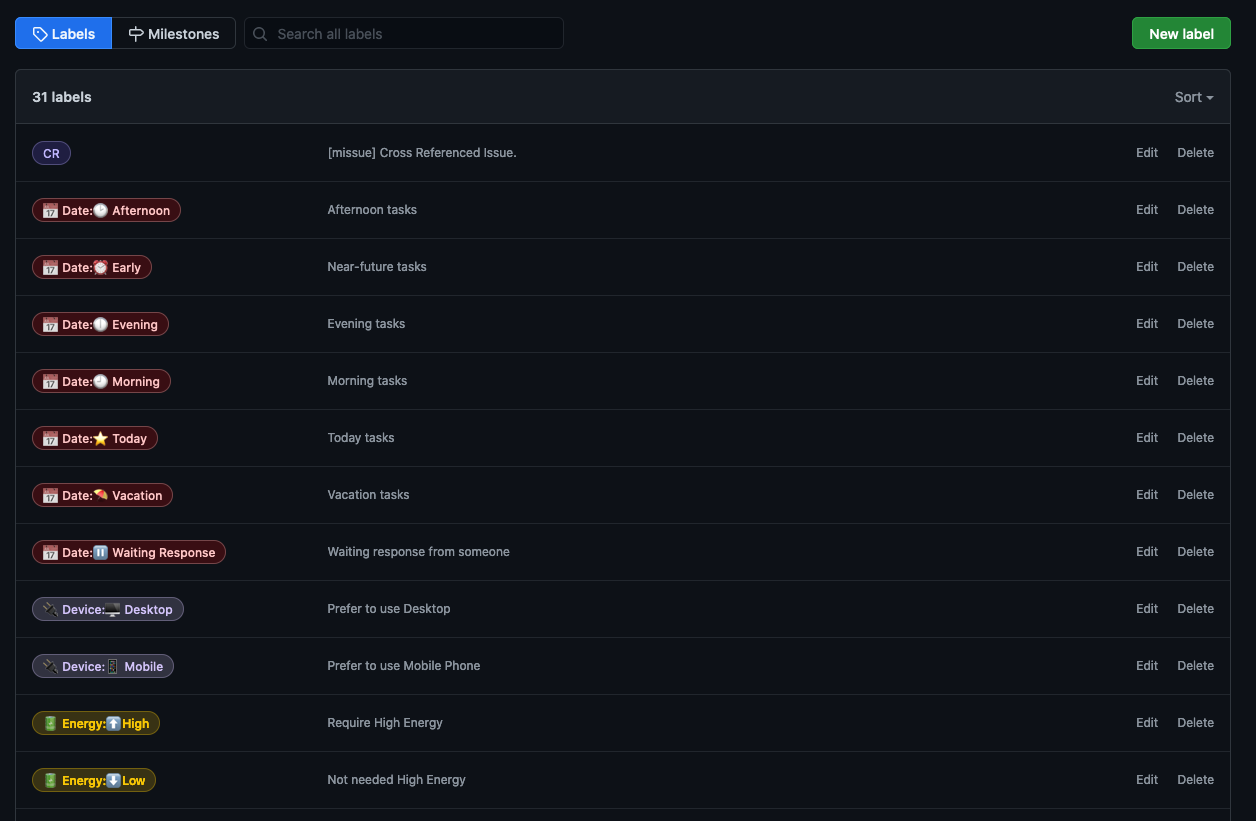Click the 'Require High Energy' description
Viewport: 1256px width, 821px height.
pos(385,723)
